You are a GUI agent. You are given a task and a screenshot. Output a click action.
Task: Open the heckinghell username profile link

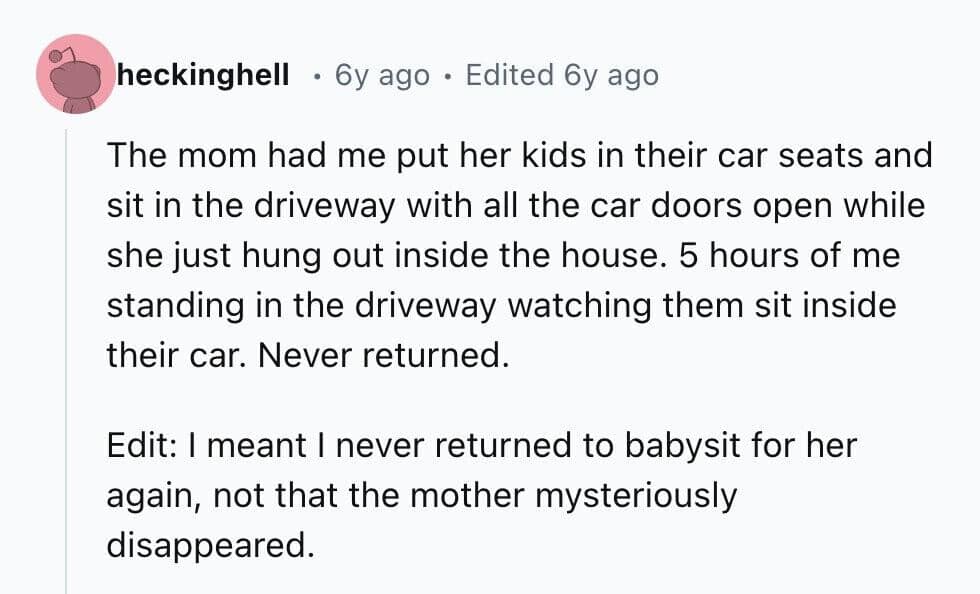coord(203,75)
